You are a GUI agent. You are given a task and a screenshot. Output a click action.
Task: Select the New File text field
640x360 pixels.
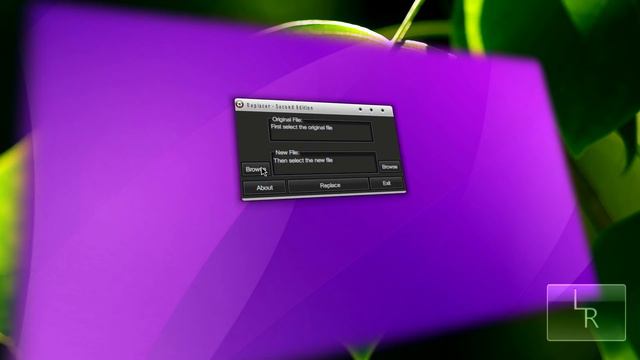pyautogui.click(x=324, y=164)
